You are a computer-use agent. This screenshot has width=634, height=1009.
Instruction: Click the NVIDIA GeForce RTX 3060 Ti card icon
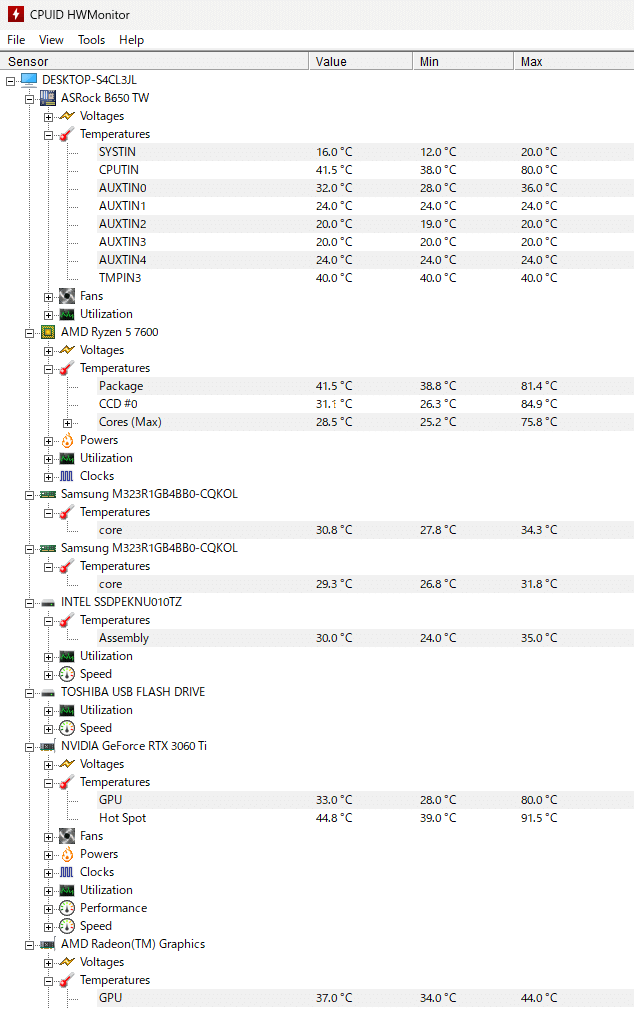(48, 746)
